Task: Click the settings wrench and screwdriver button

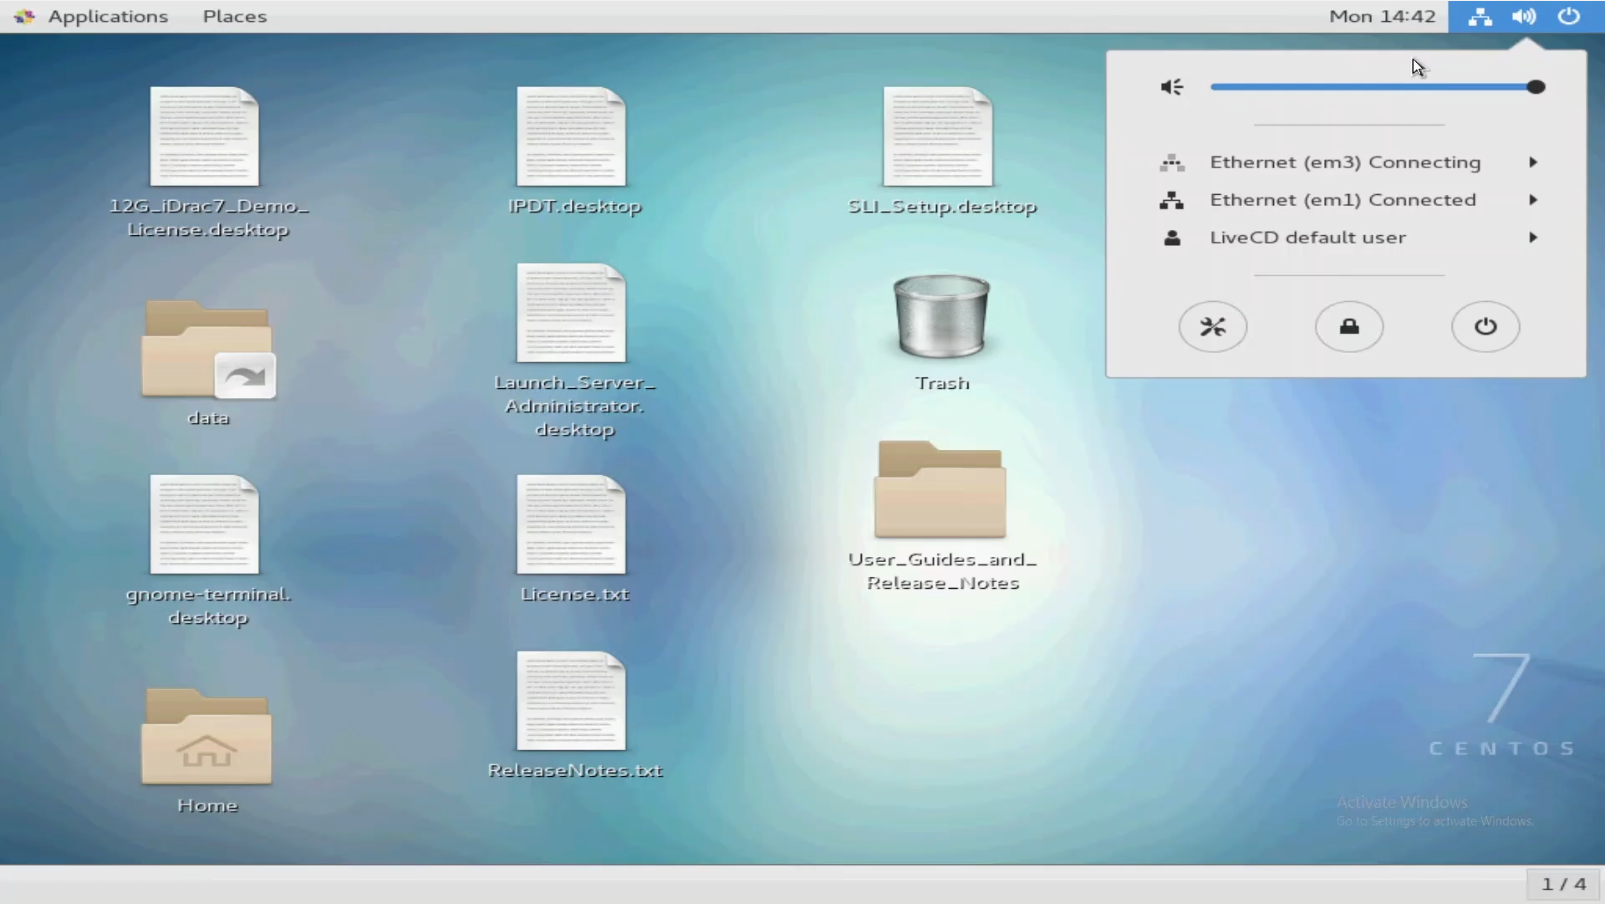Action: 1212,327
